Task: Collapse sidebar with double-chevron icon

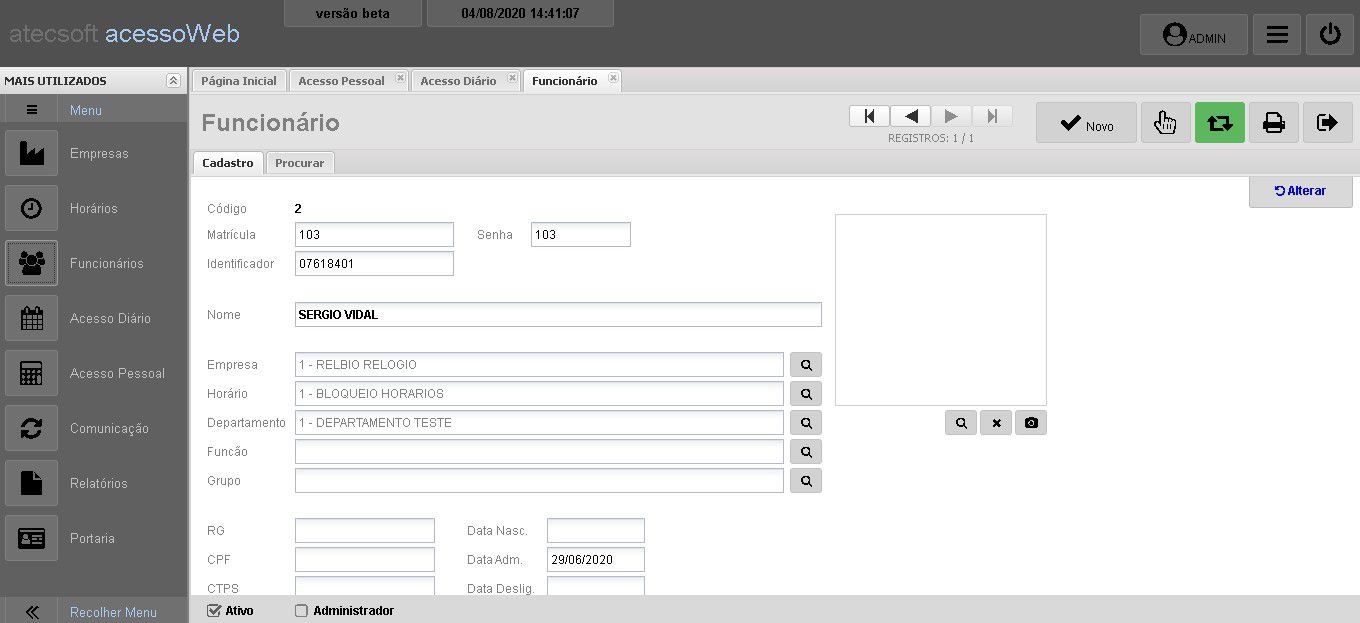Action: 32,612
